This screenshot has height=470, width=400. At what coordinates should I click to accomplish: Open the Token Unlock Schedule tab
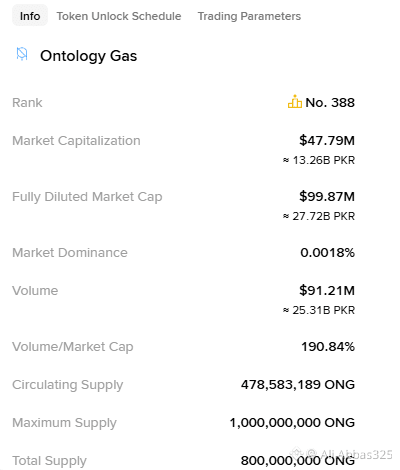pos(119,16)
